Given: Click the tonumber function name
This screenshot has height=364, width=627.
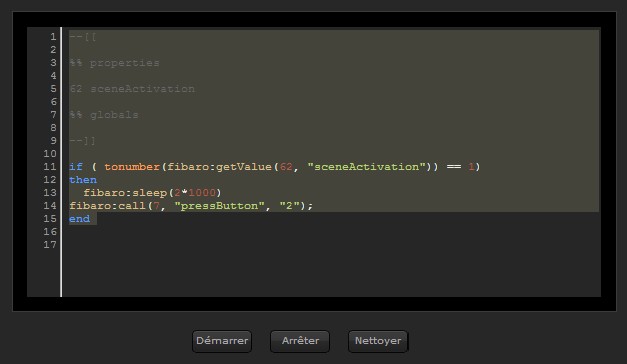Looking at the screenshot, I should [x=132, y=167].
